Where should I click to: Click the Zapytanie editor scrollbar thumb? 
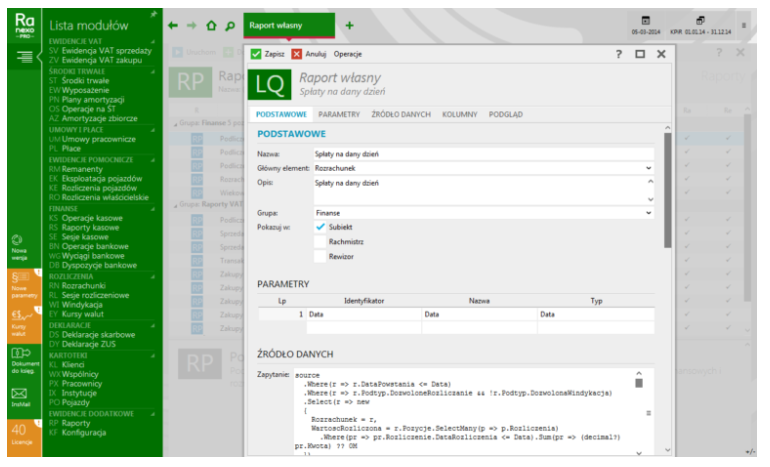pyautogui.click(x=638, y=383)
